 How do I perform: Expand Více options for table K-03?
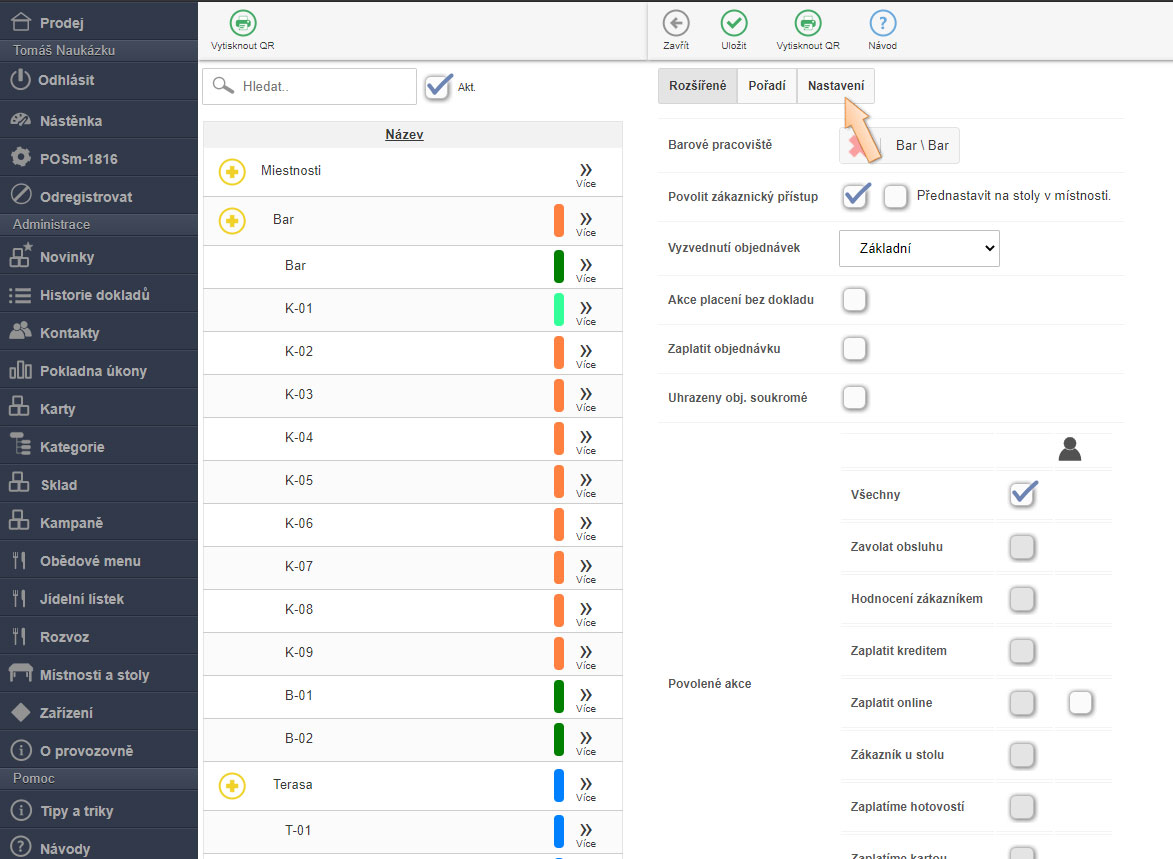tap(586, 397)
